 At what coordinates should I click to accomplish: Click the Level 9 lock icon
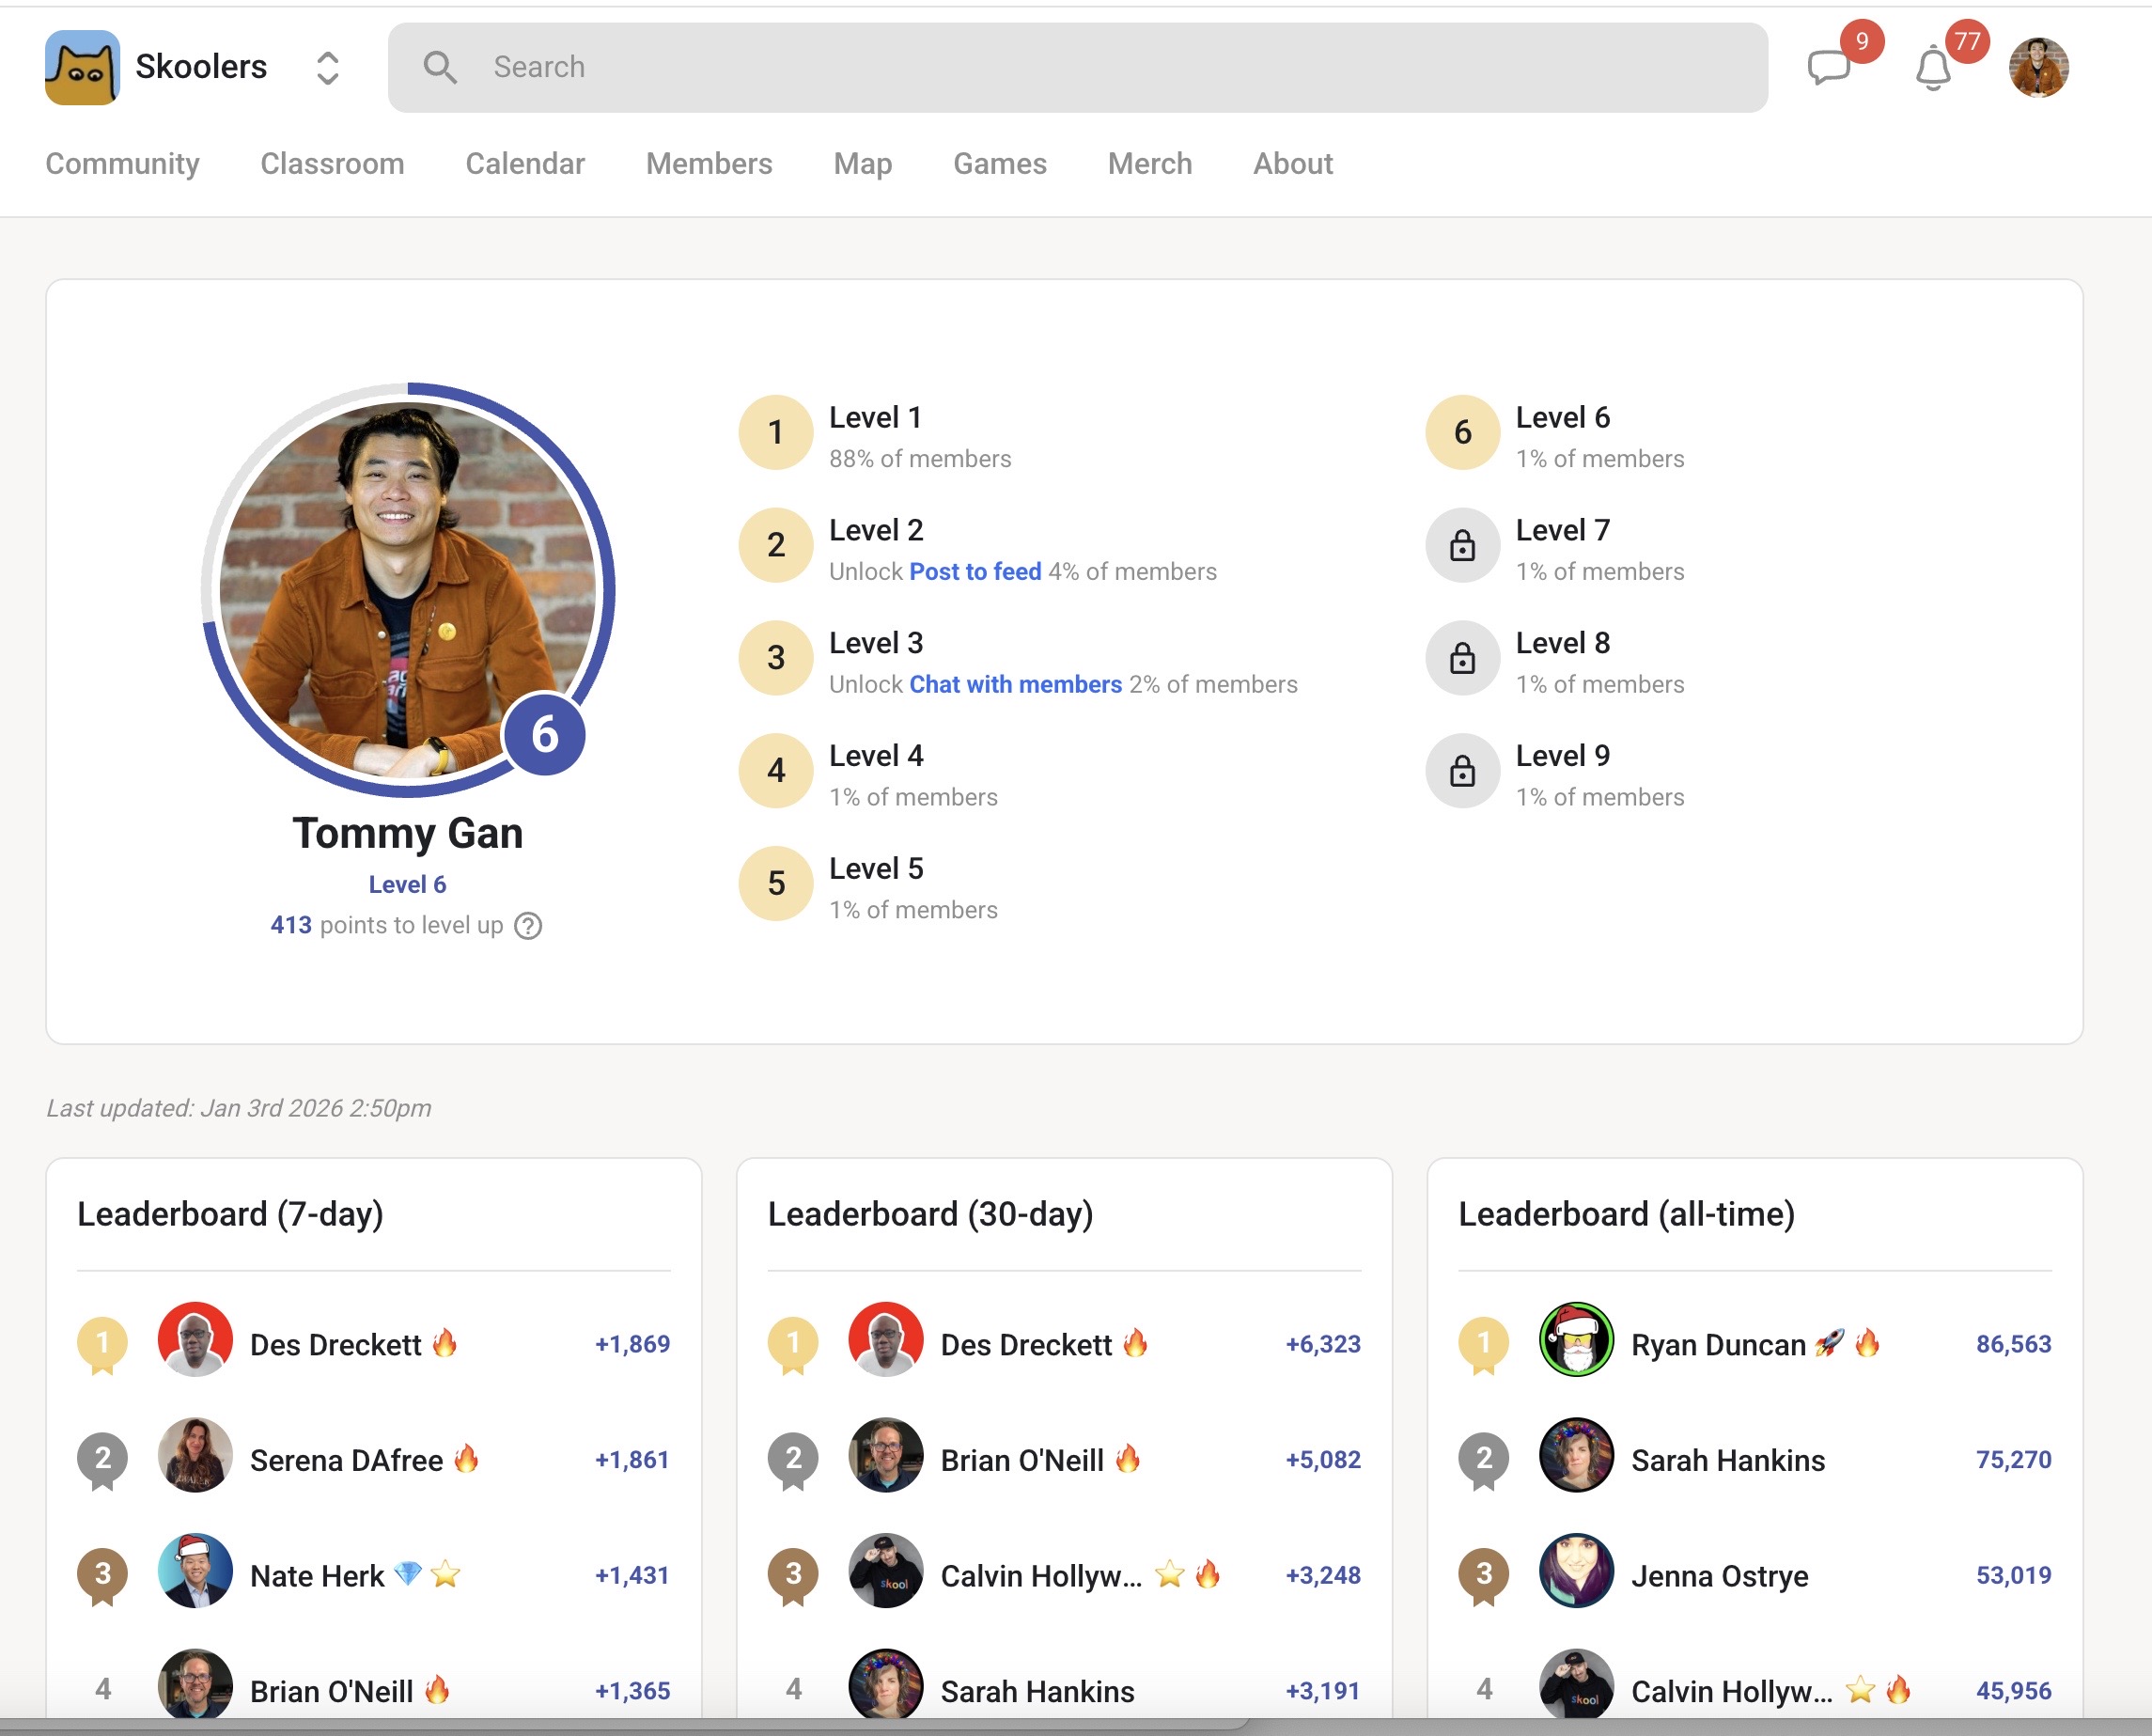click(x=1462, y=771)
